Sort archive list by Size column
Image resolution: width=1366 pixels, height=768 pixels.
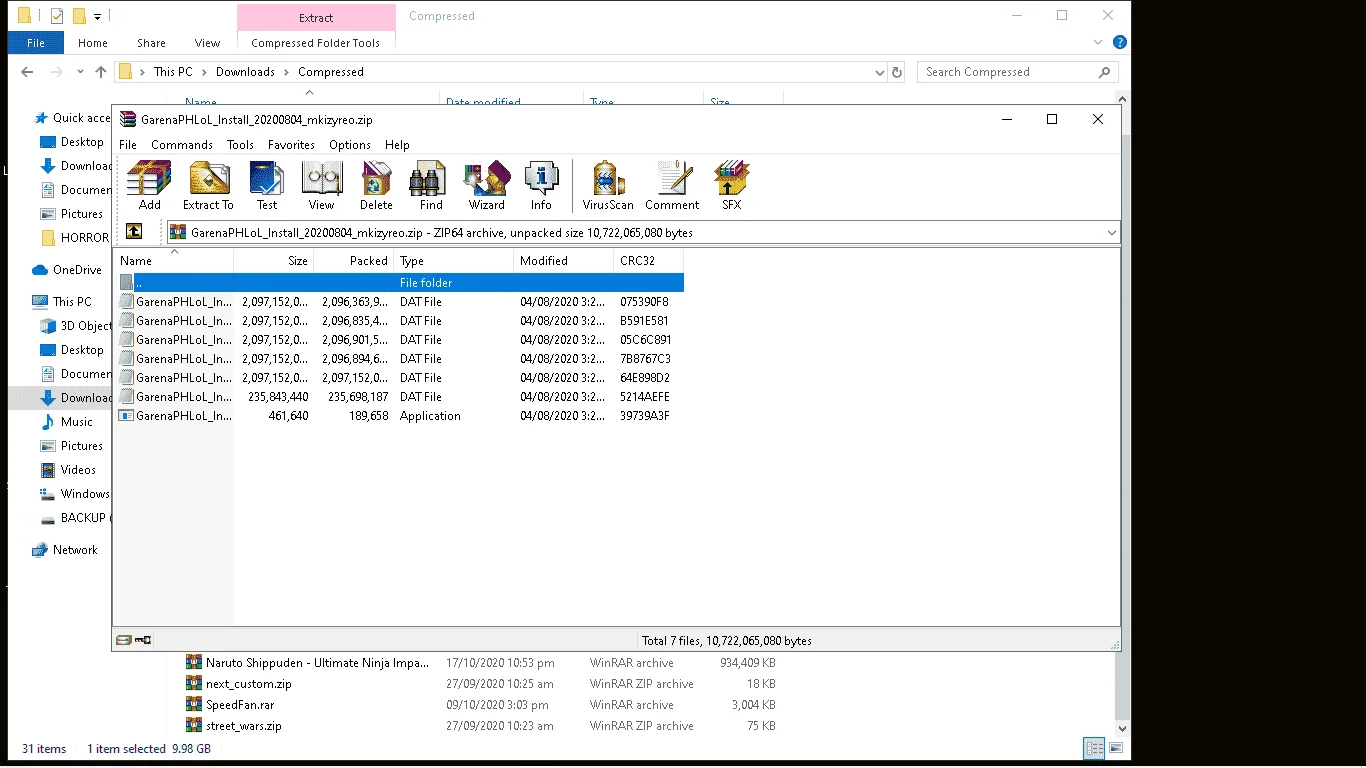click(273, 261)
